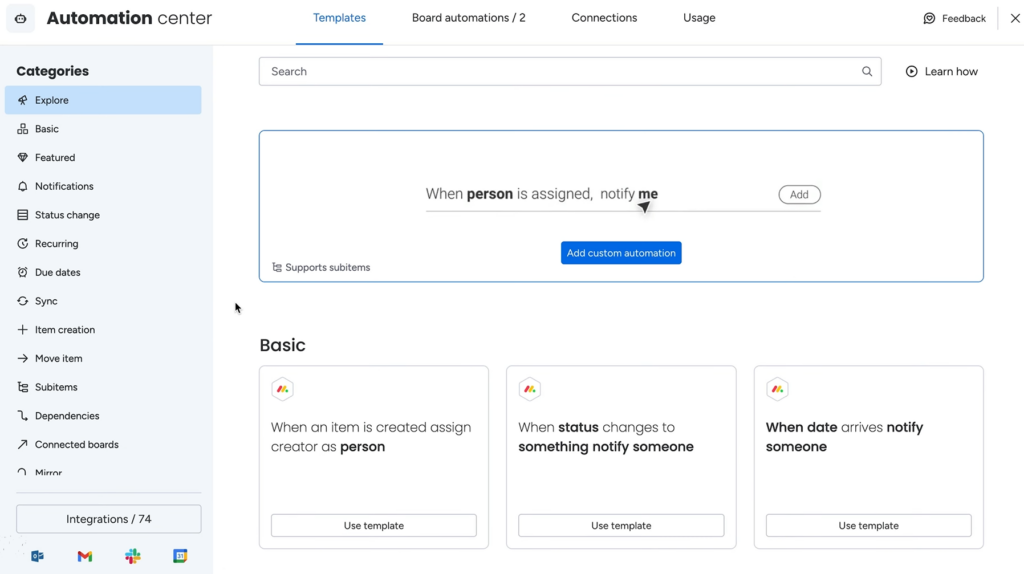Screen dimensions: 1024x574
Task: Click the search magnifier icon
Action: coord(867,72)
